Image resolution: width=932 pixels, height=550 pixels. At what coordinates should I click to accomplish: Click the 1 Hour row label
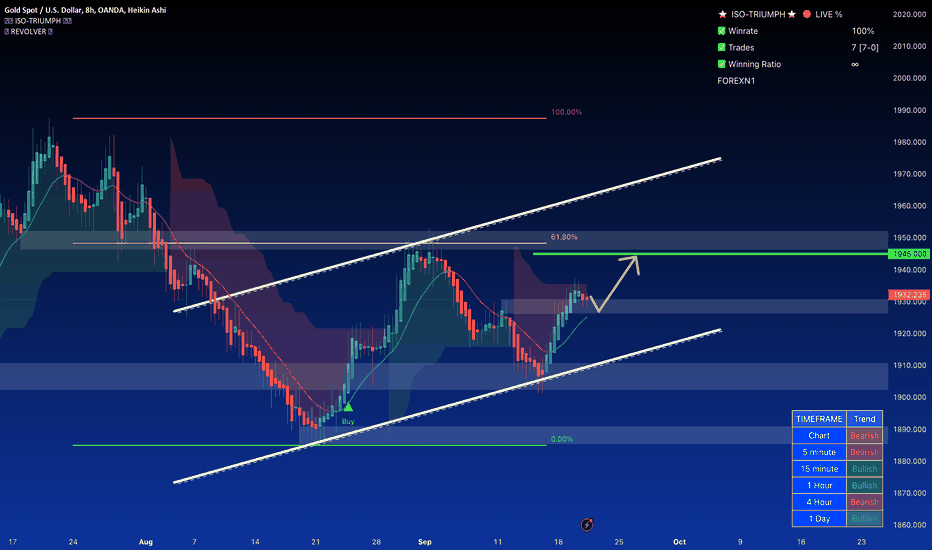coord(819,485)
